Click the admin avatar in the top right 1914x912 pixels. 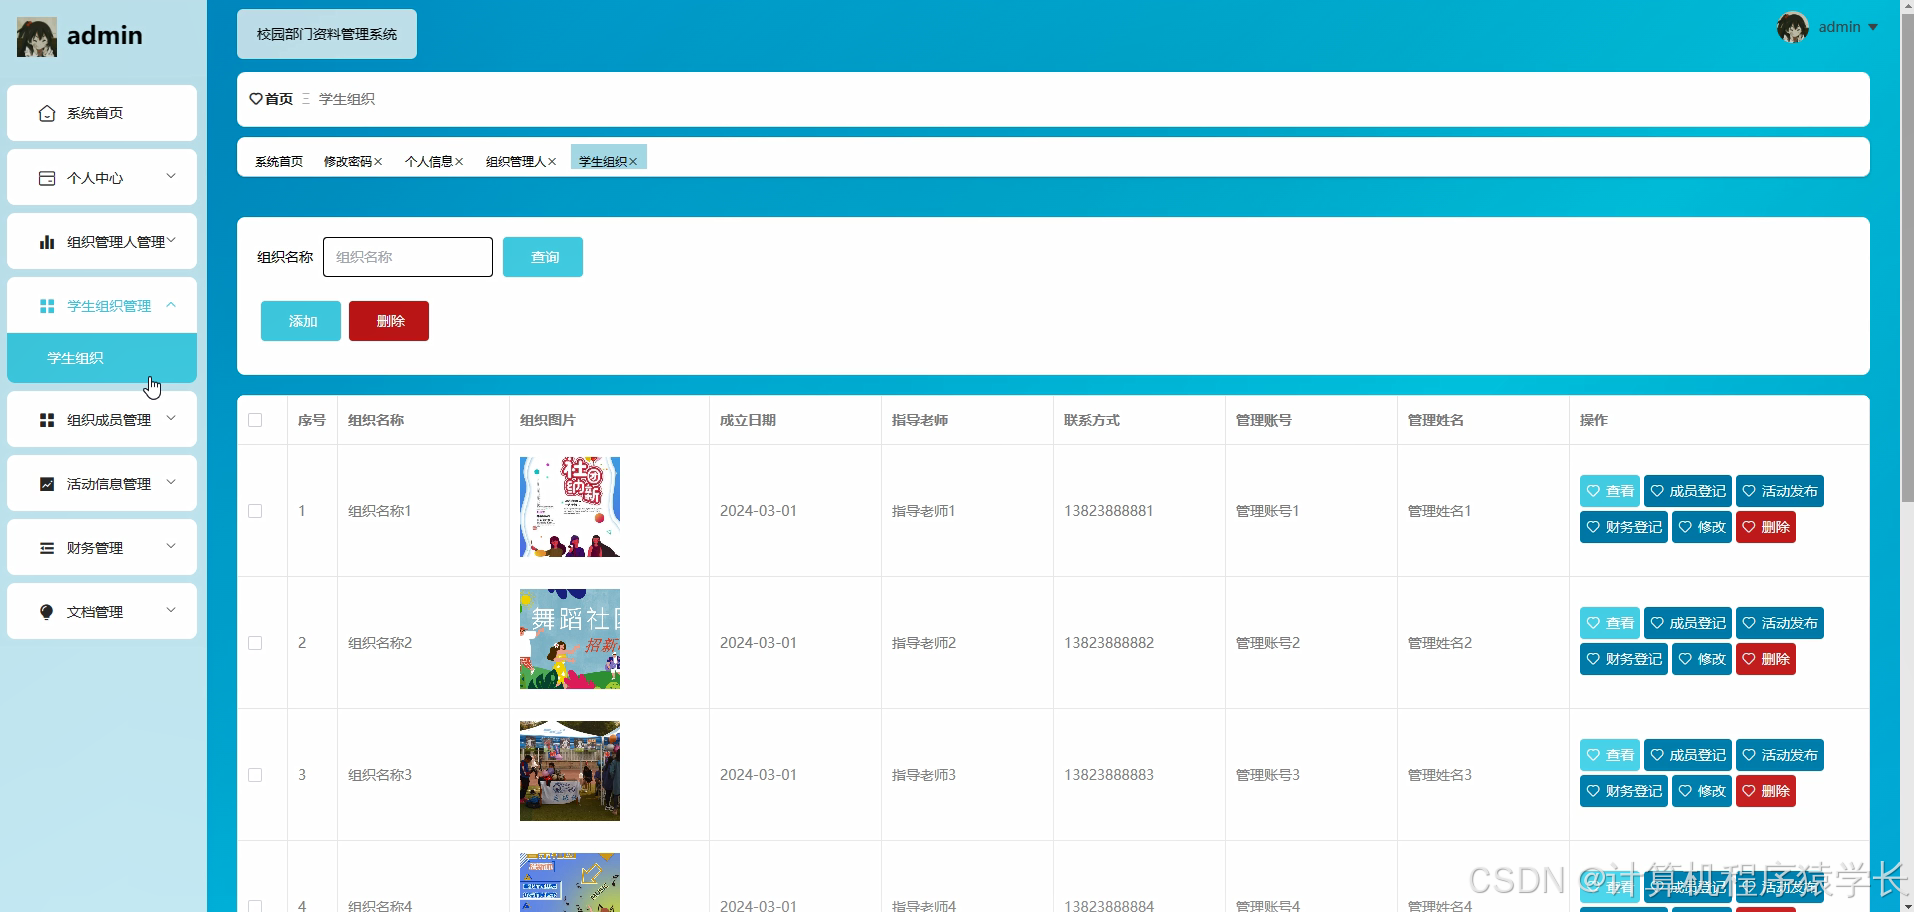pyautogui.click(x=1793, y=27)
